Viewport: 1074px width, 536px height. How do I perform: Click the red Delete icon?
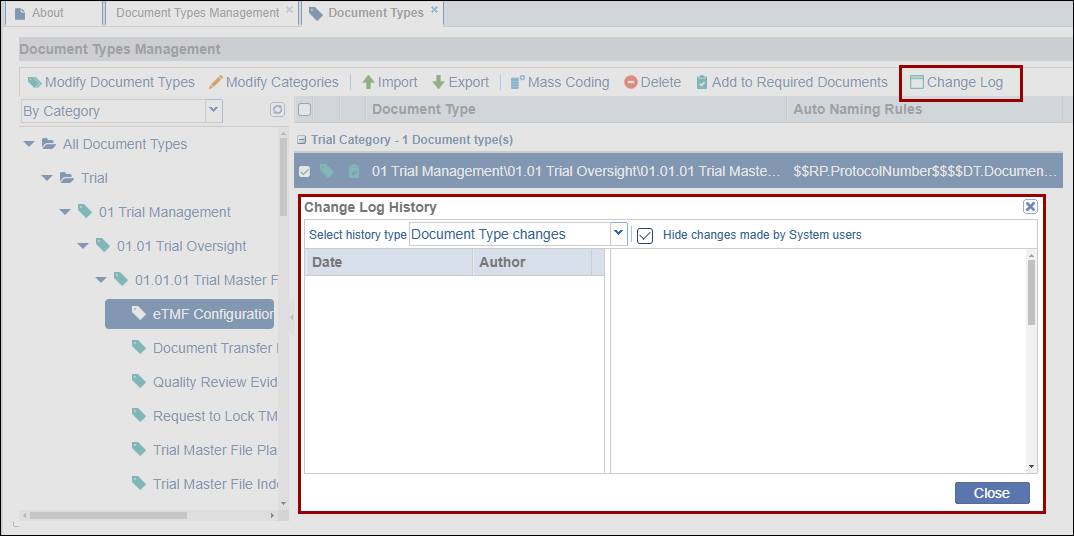point(631,83)
